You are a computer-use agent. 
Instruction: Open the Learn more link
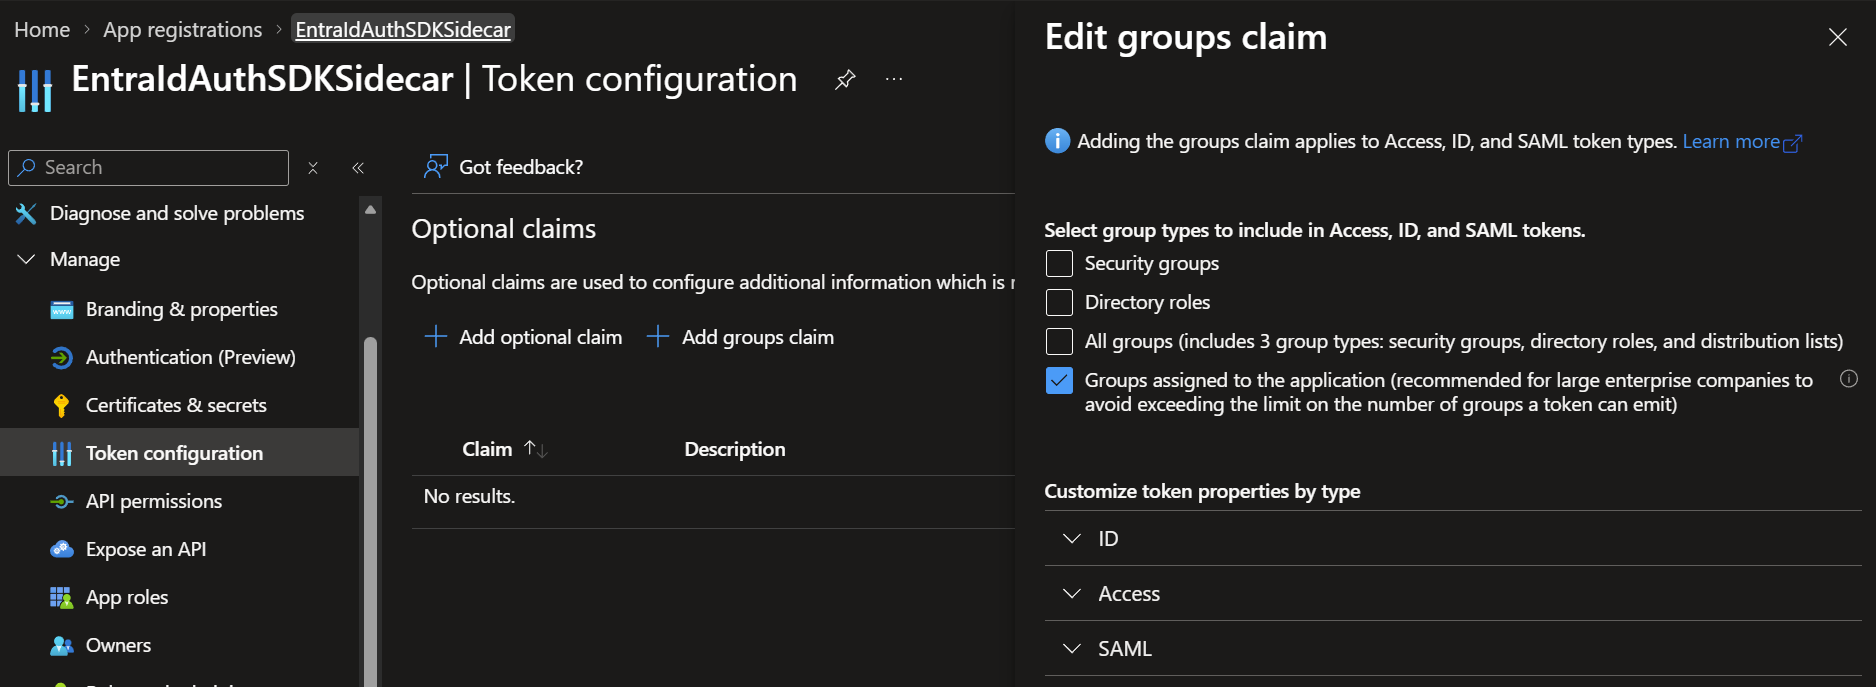(1742, 142)
